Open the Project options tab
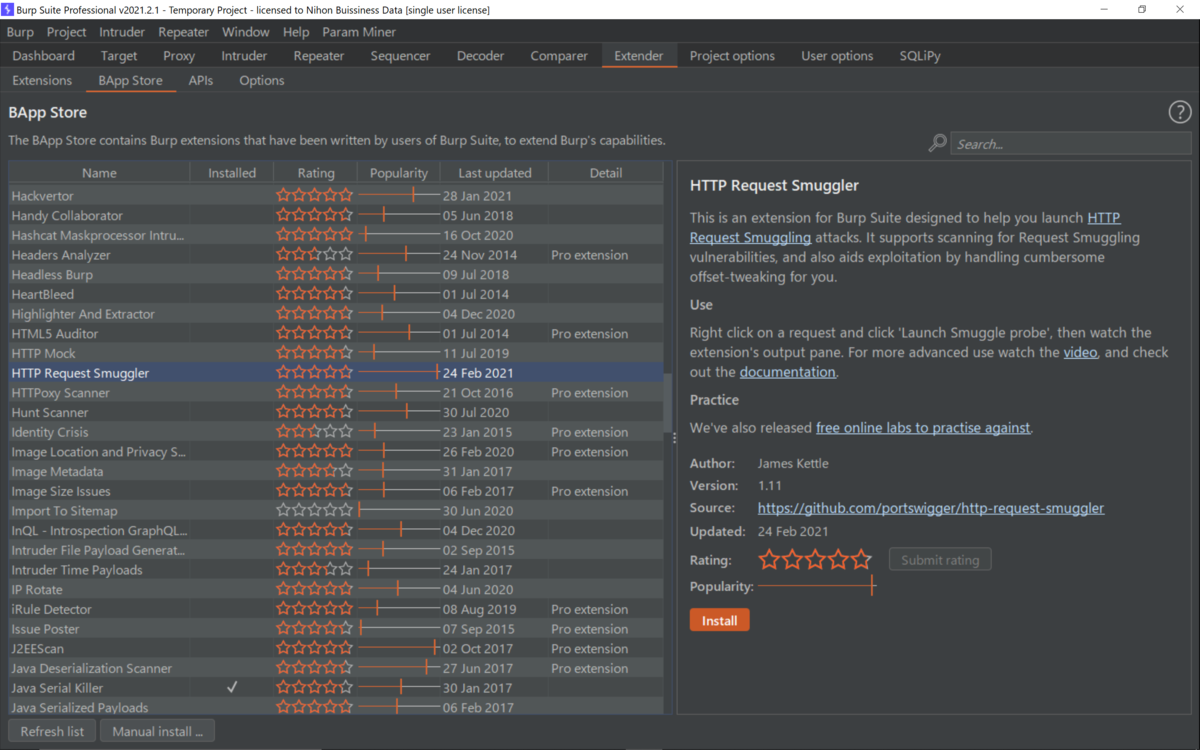 [x=732, y=56]
